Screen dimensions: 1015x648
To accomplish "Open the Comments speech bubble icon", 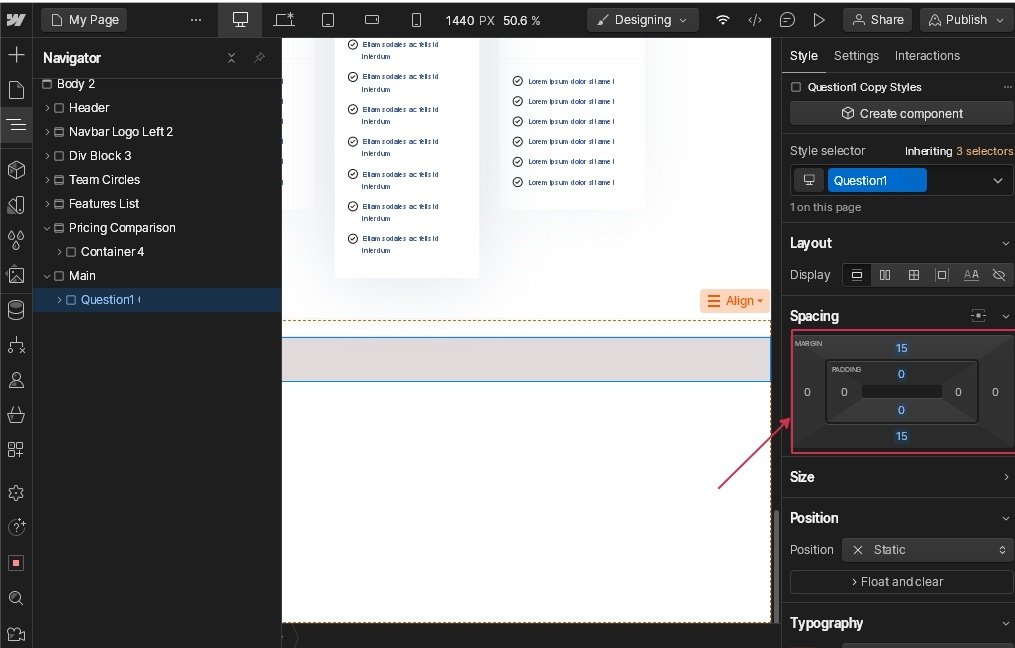I will click(x=788, y=20).
